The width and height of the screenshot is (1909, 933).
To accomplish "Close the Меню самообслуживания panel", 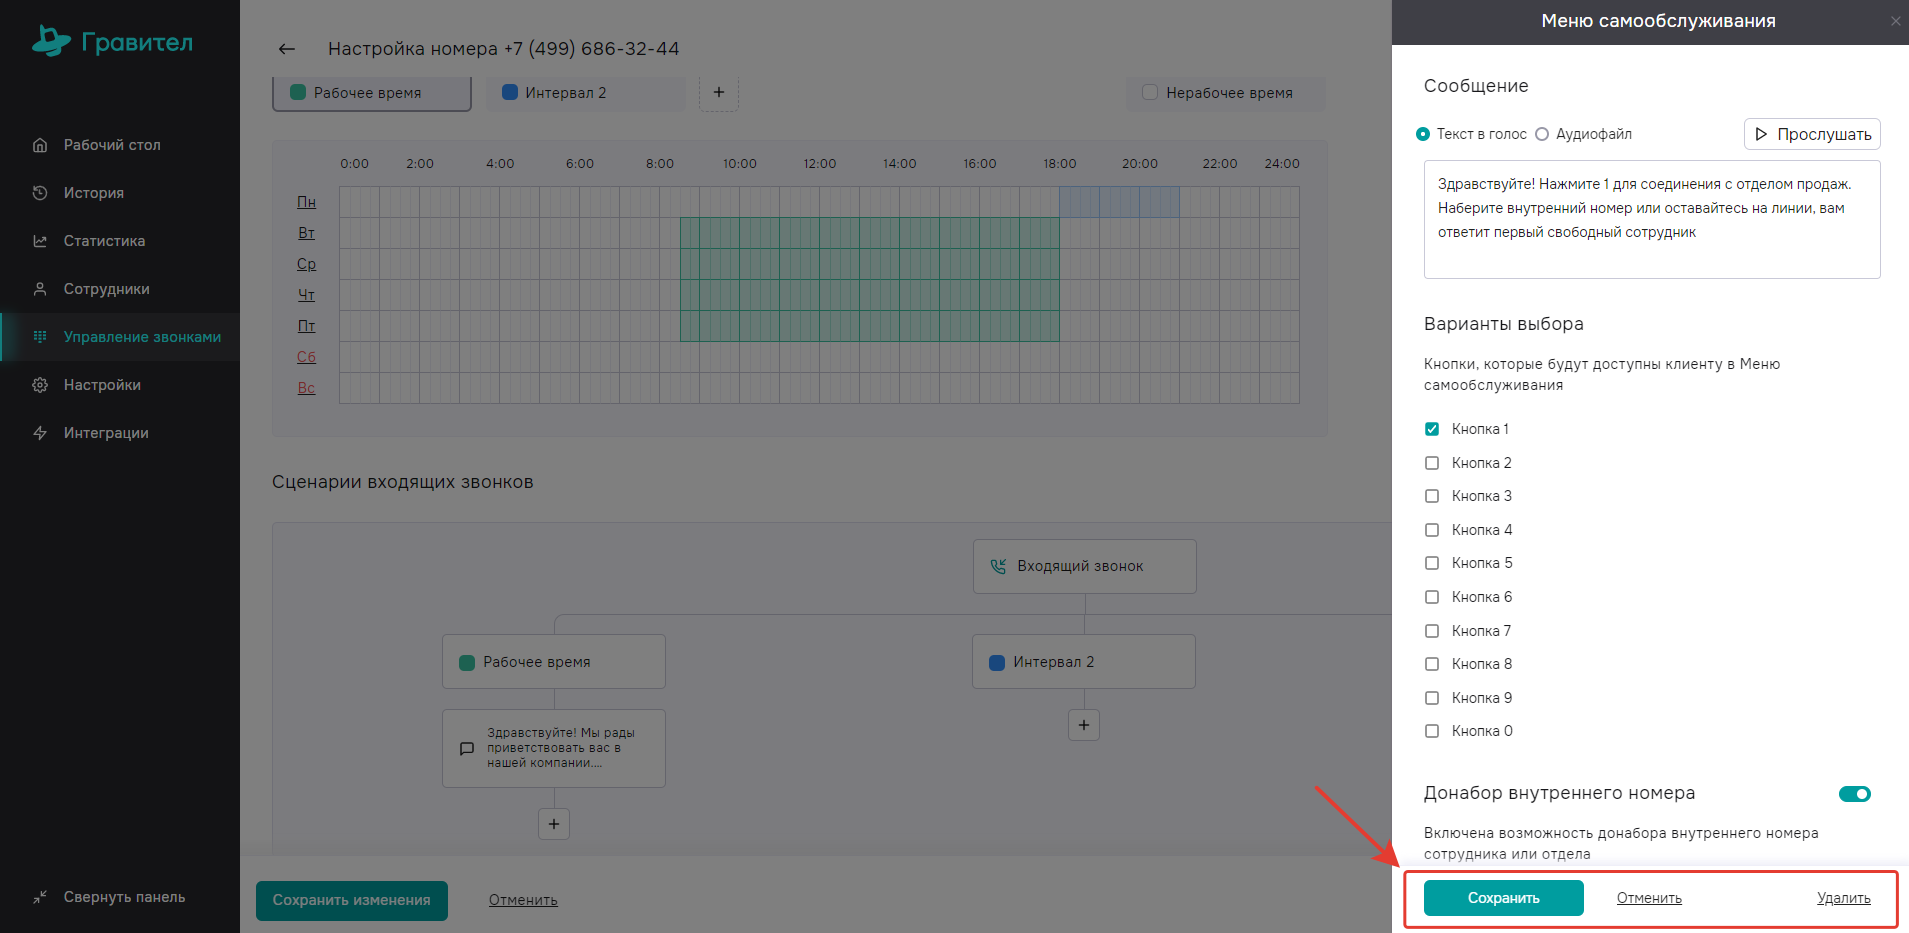I will [1895, 21].
